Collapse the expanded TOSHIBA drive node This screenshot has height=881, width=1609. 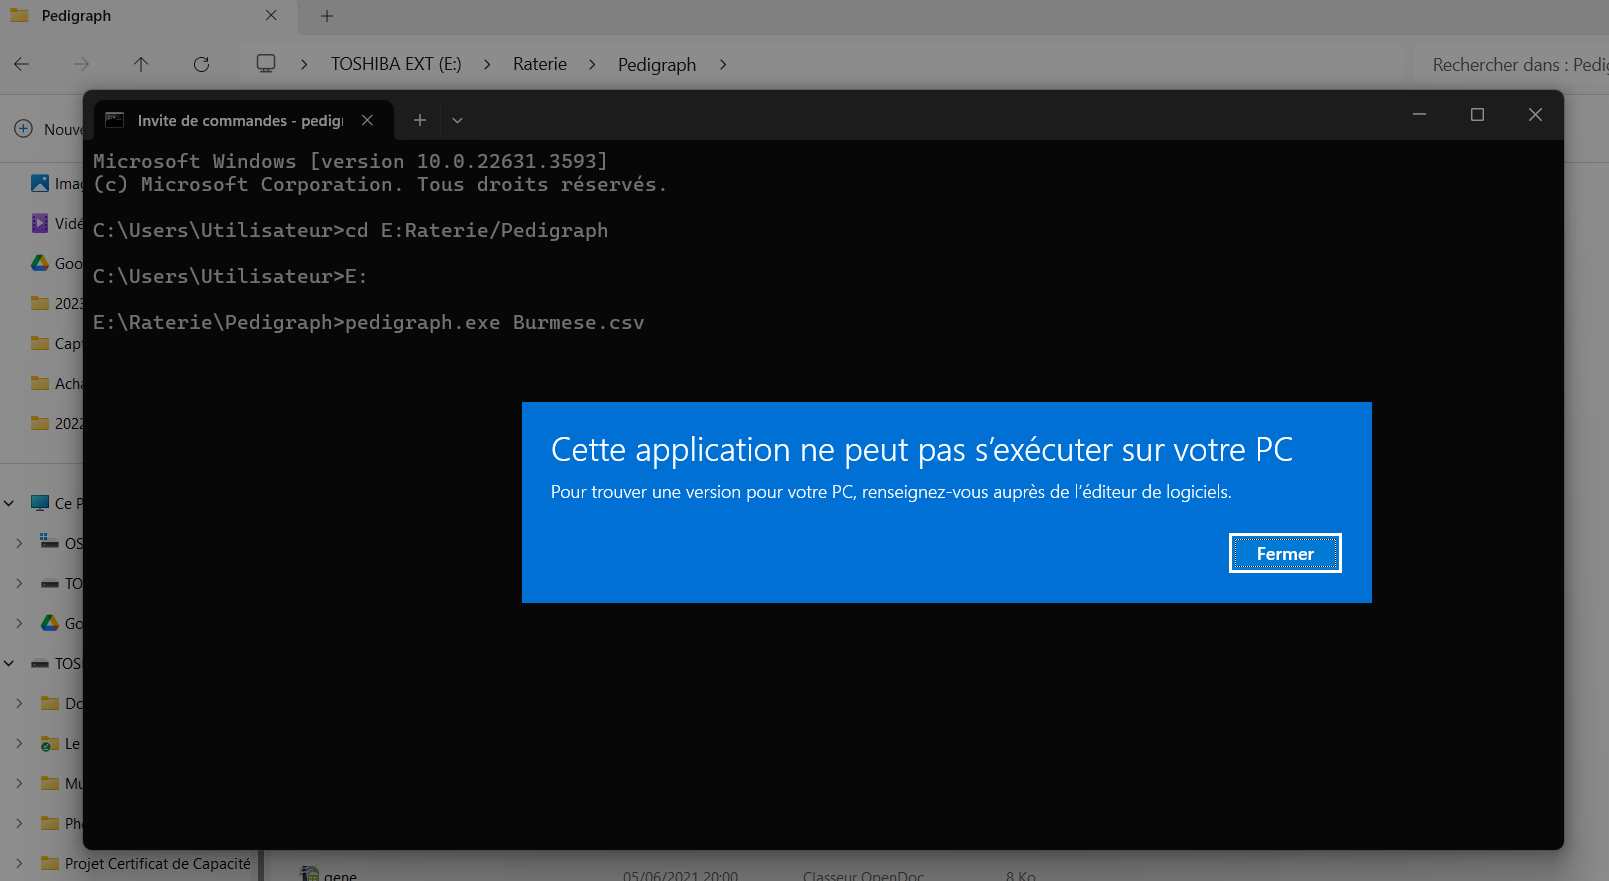9,663
